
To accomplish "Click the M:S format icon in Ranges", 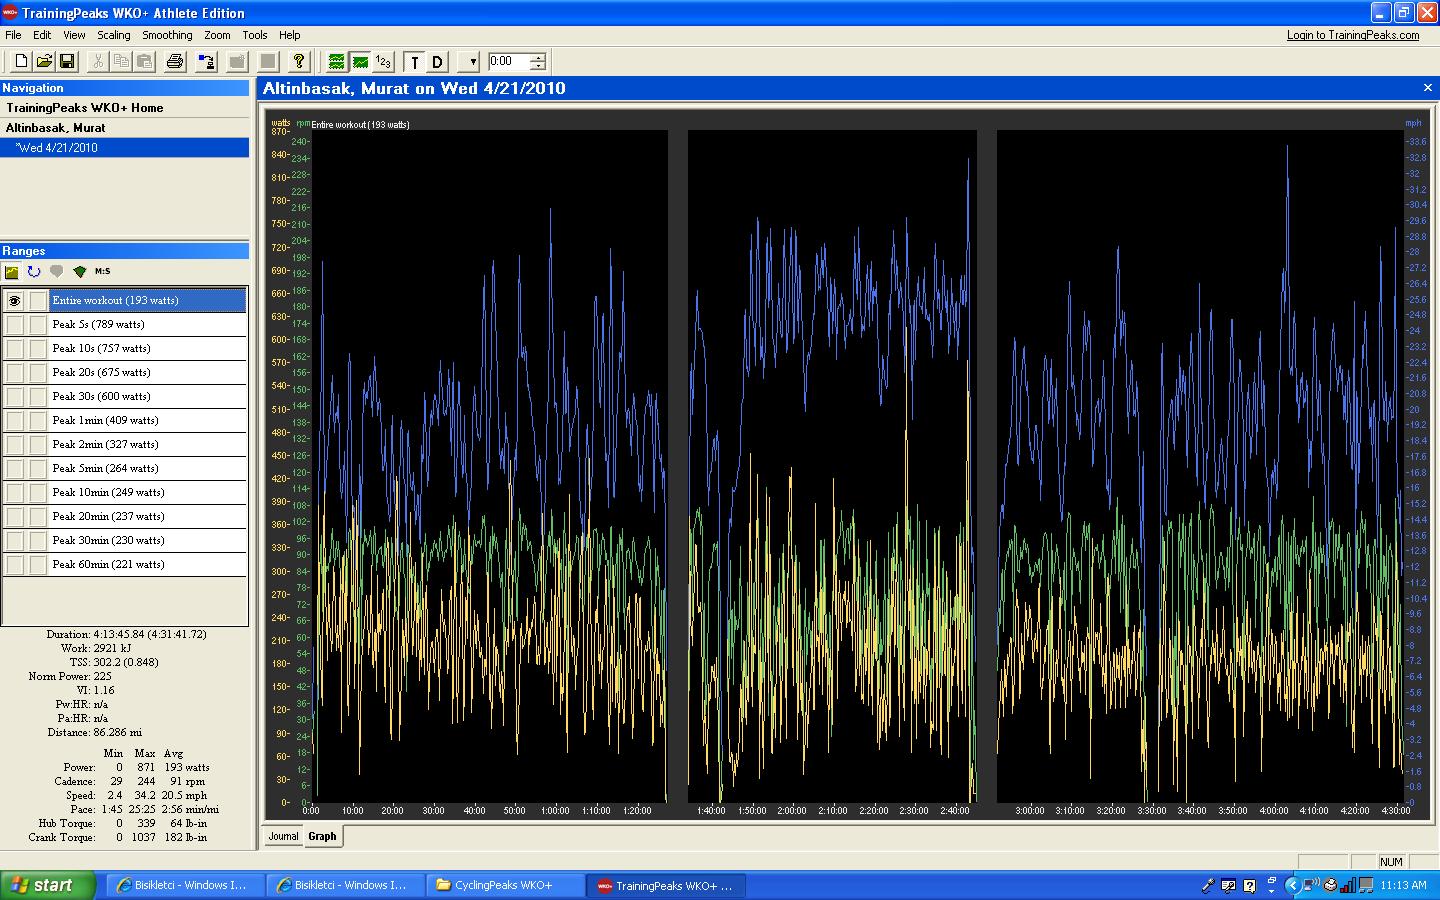I will click(x=103, y=272).
